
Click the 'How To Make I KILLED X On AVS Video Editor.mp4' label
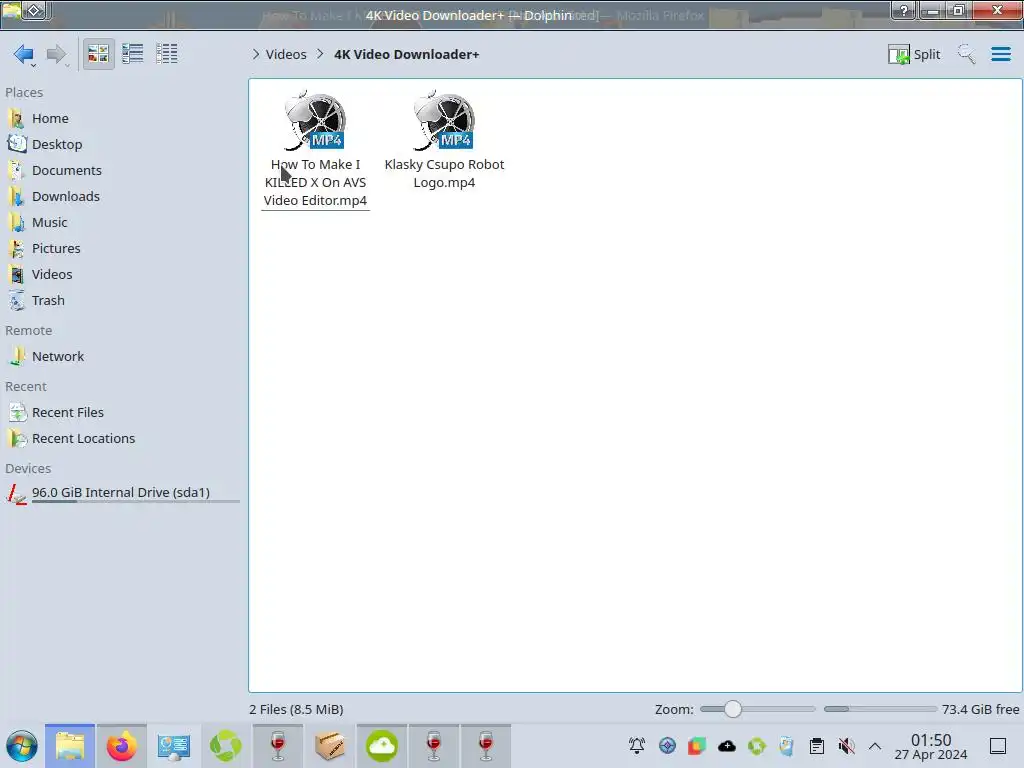point(315,182)
